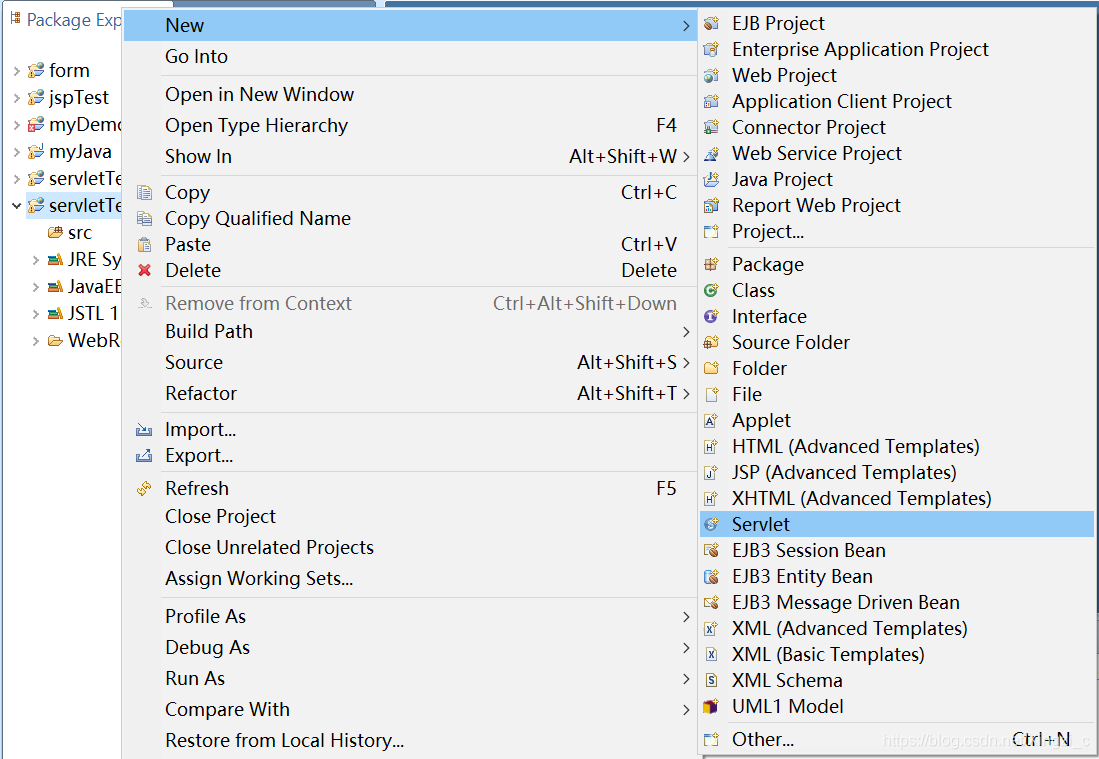The image size is (1099, 759).
Task: Click the EJB3 Session Bean icon
Action: point(711,550)
